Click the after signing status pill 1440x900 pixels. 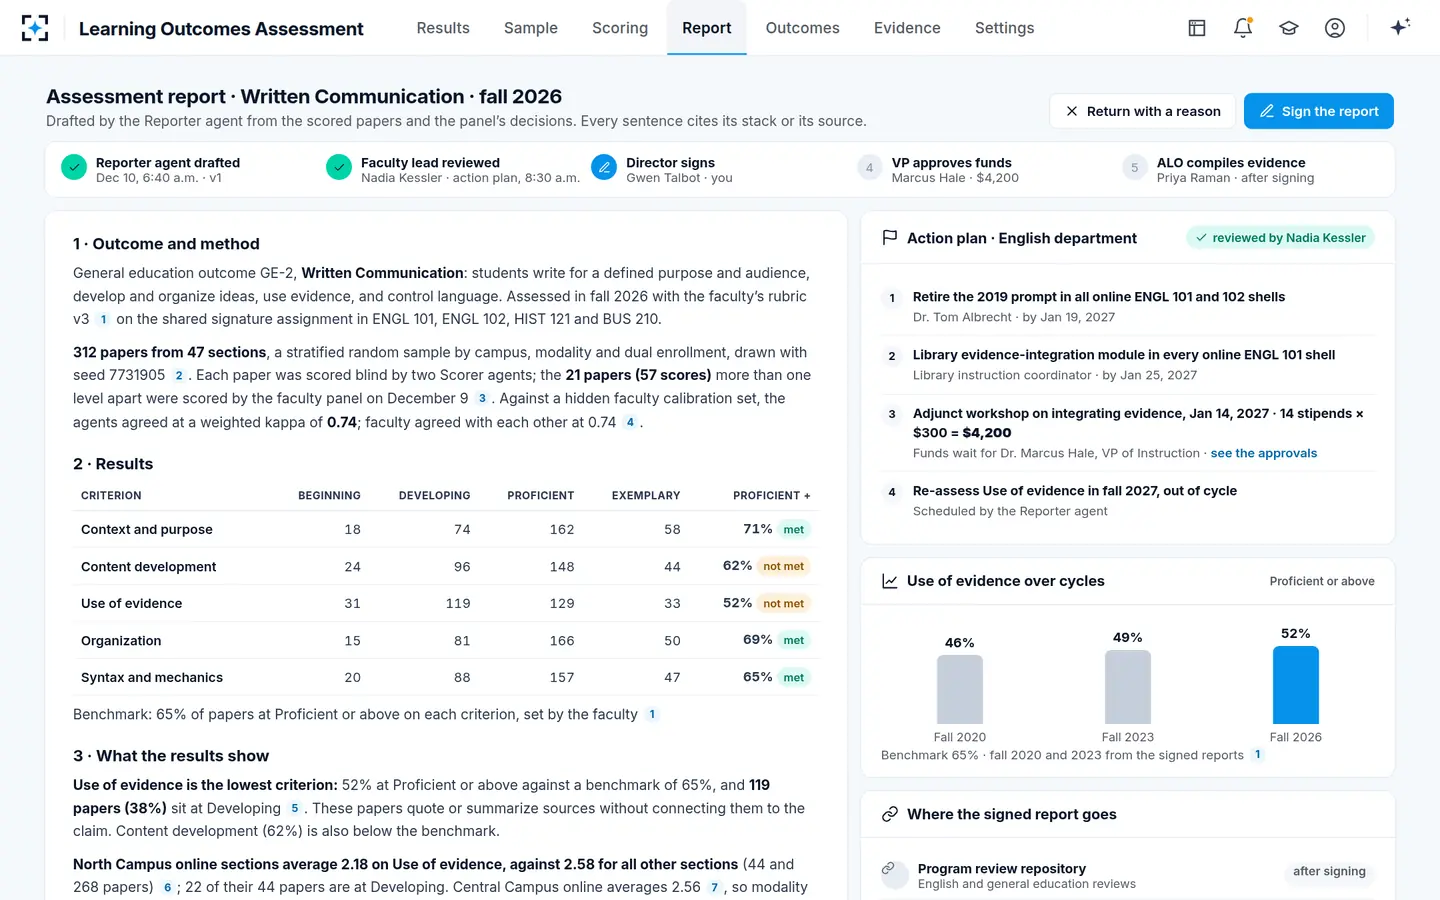pos(1328,872)
